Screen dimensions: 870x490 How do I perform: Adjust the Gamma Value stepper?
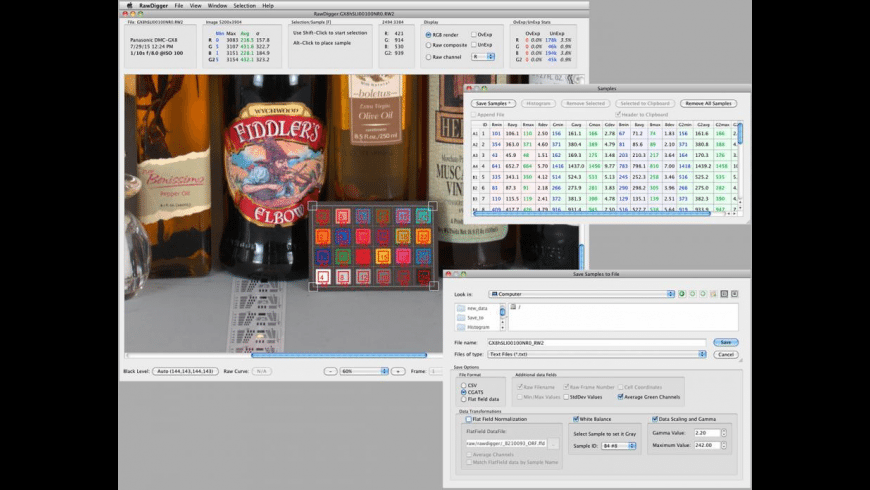click(x=724, y=433)
